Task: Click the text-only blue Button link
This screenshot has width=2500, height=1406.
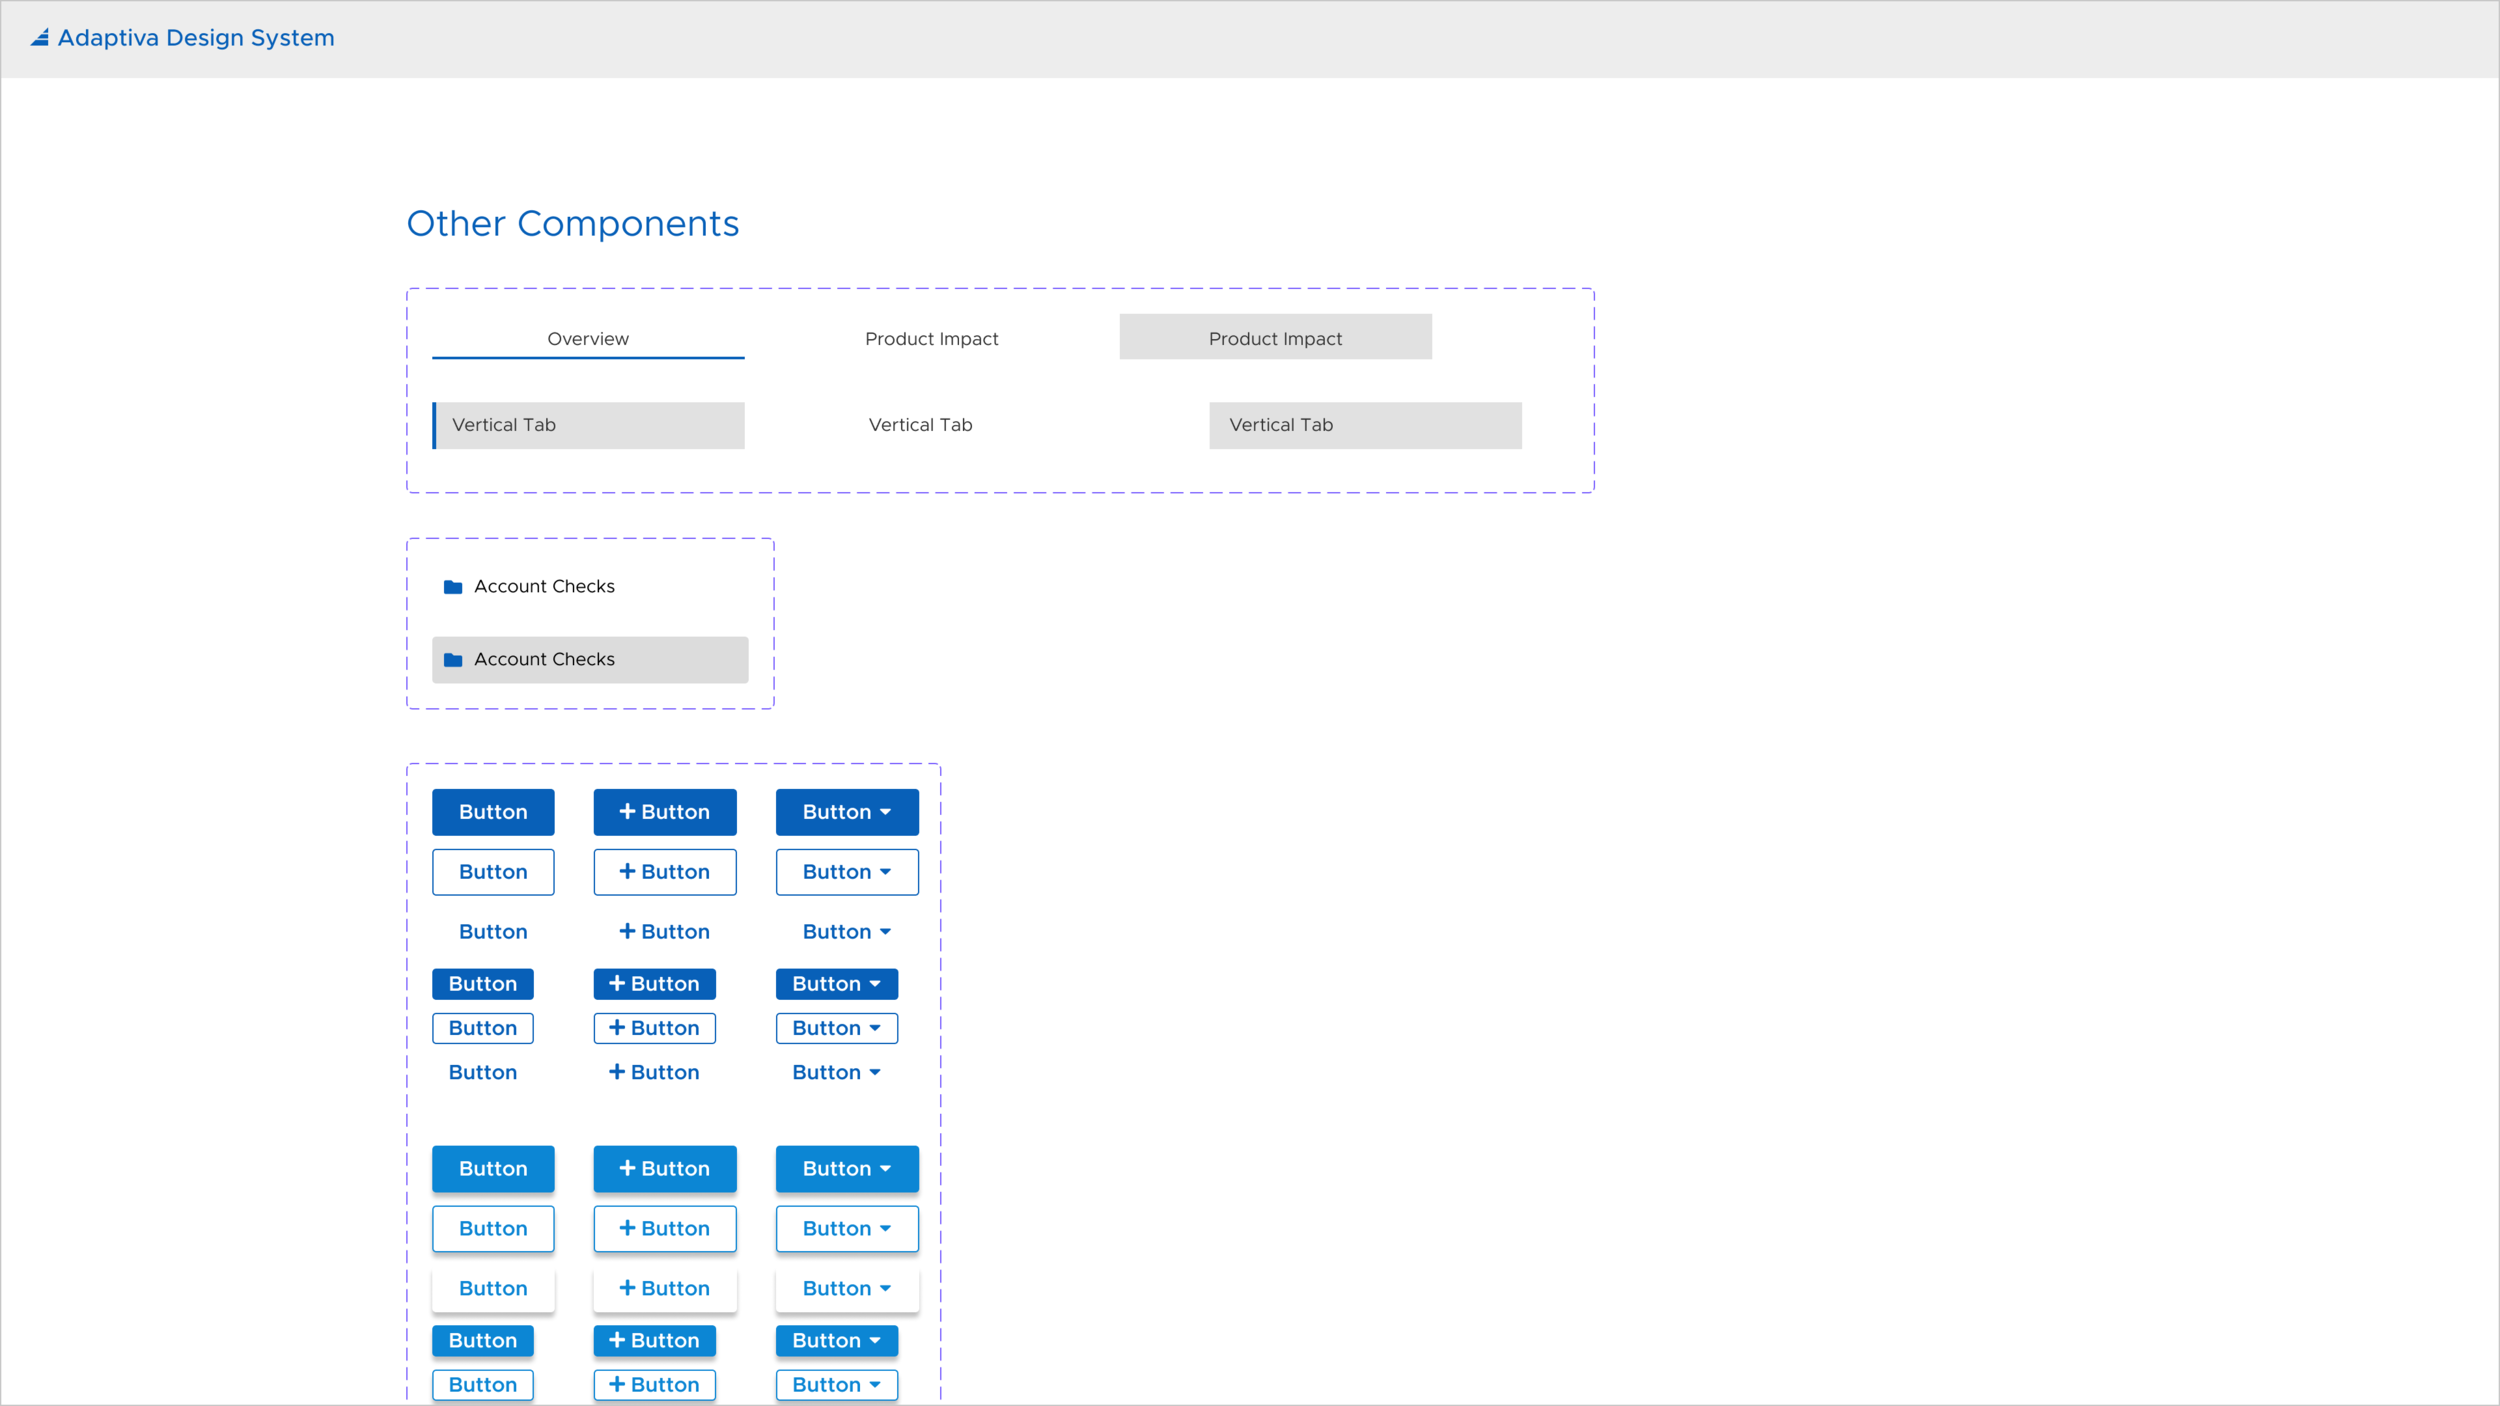Action: (493, 931)
